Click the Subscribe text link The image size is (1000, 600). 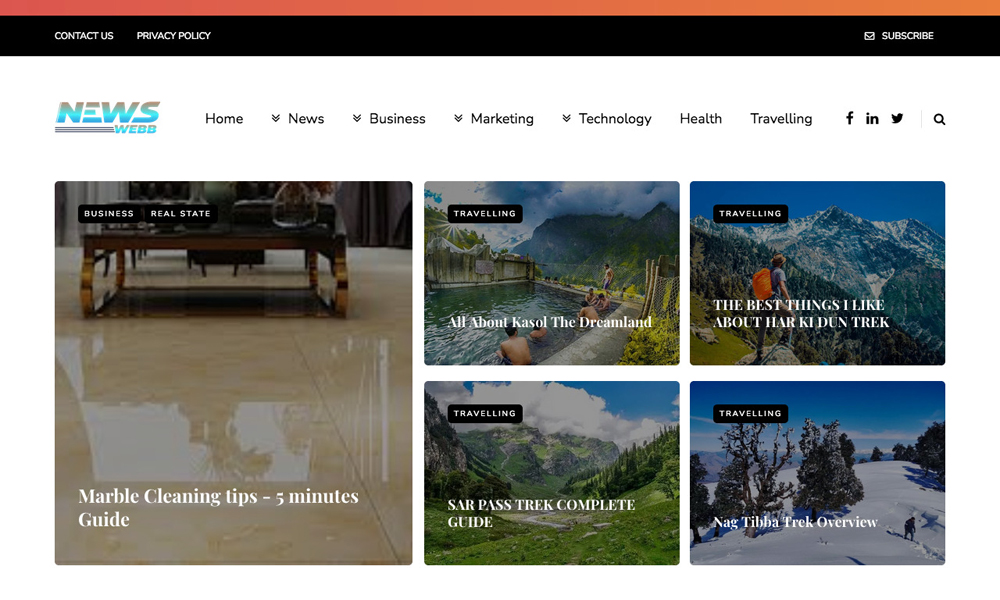pos(907,36)
